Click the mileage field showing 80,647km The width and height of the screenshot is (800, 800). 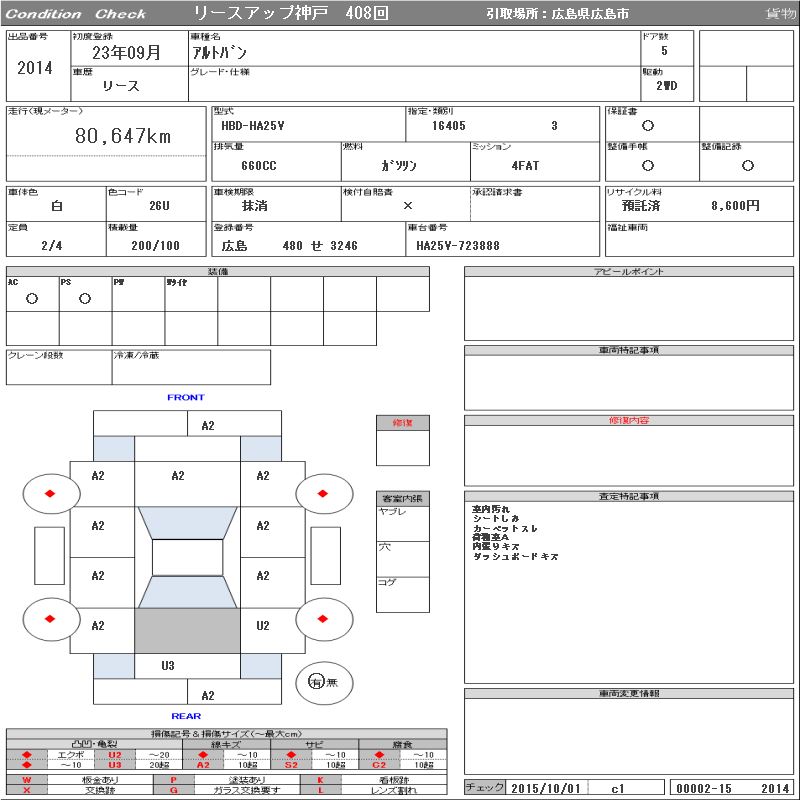[123, 136]
